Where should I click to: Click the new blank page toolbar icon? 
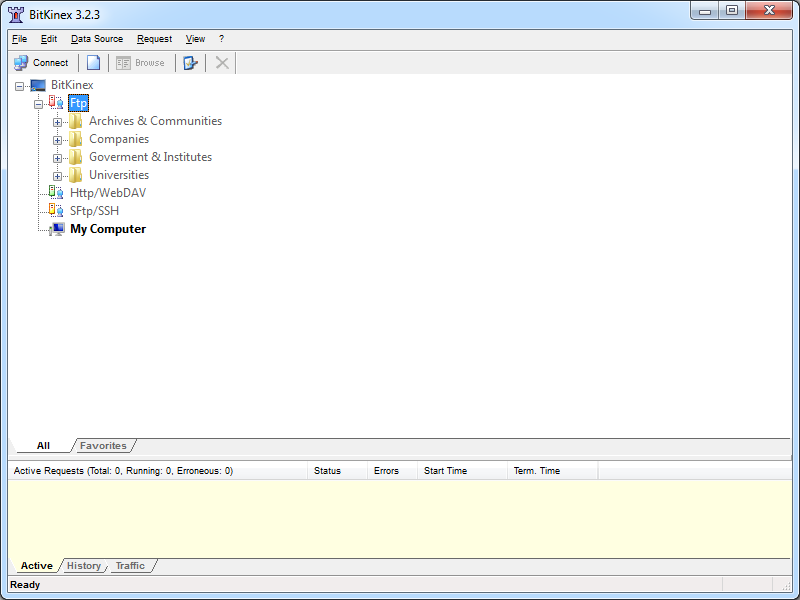tap(93, 63)
